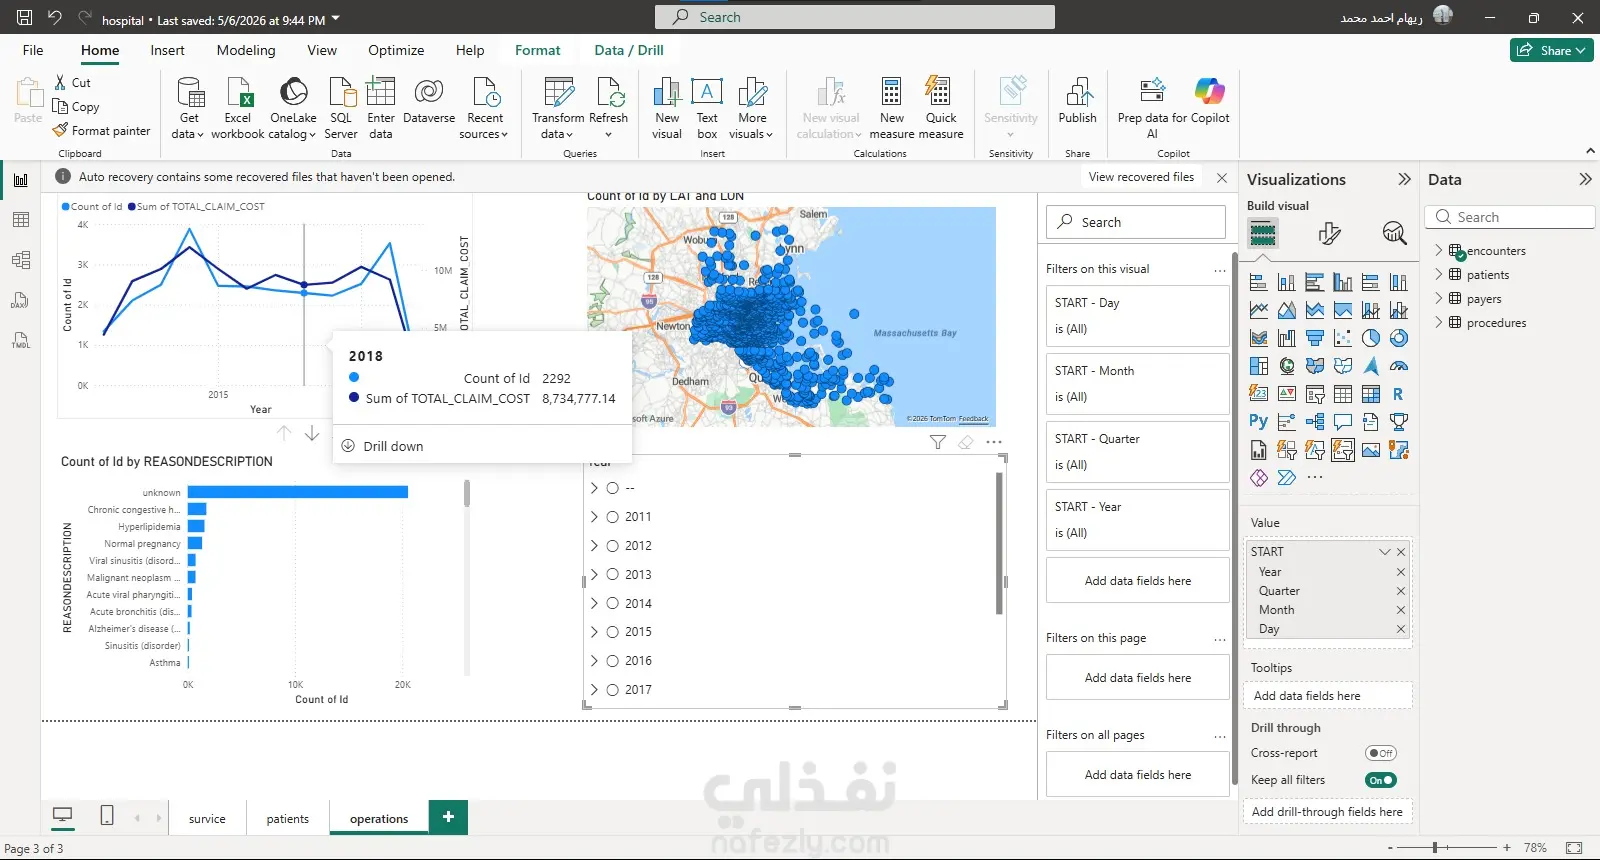The width and height of the screenshot is (1600, 860).
Task: Toggle Cross-report drill through switch
Action: click(x=1381, y=753)
